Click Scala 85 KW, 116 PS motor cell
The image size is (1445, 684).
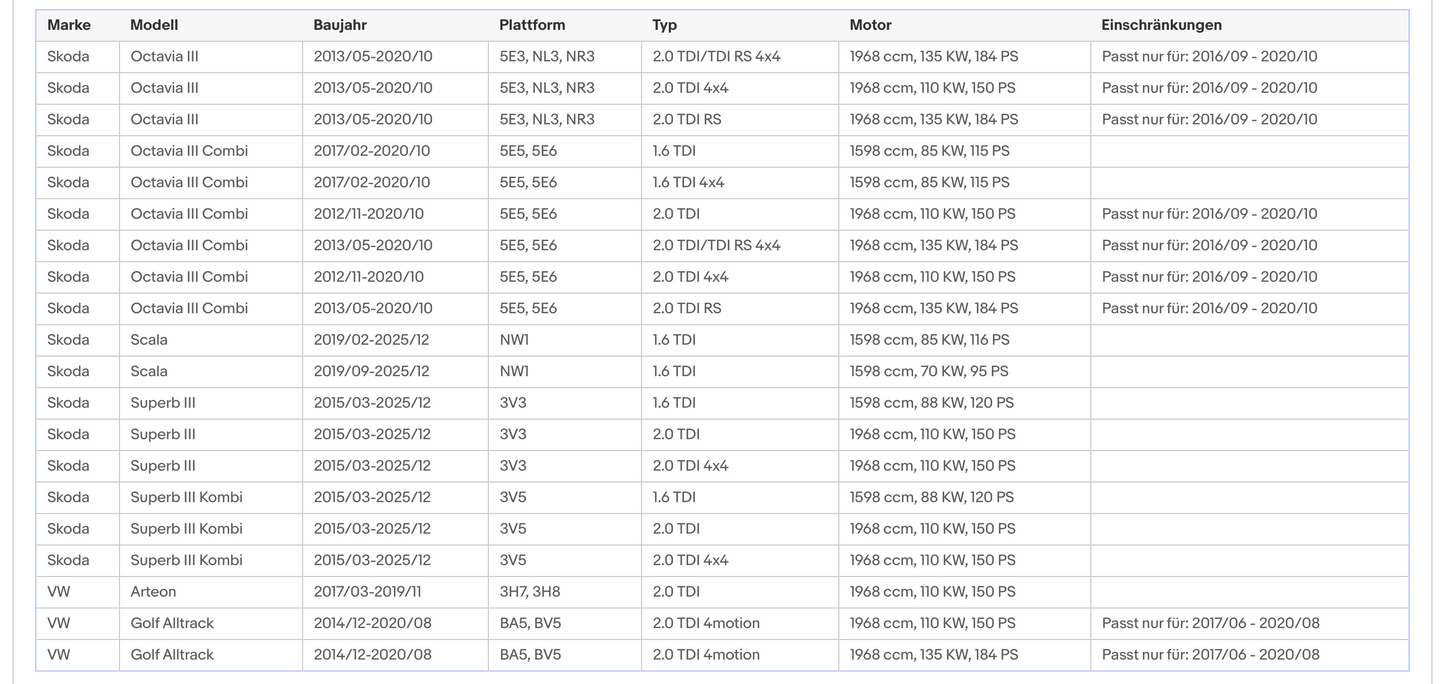(x=964, y=340)
